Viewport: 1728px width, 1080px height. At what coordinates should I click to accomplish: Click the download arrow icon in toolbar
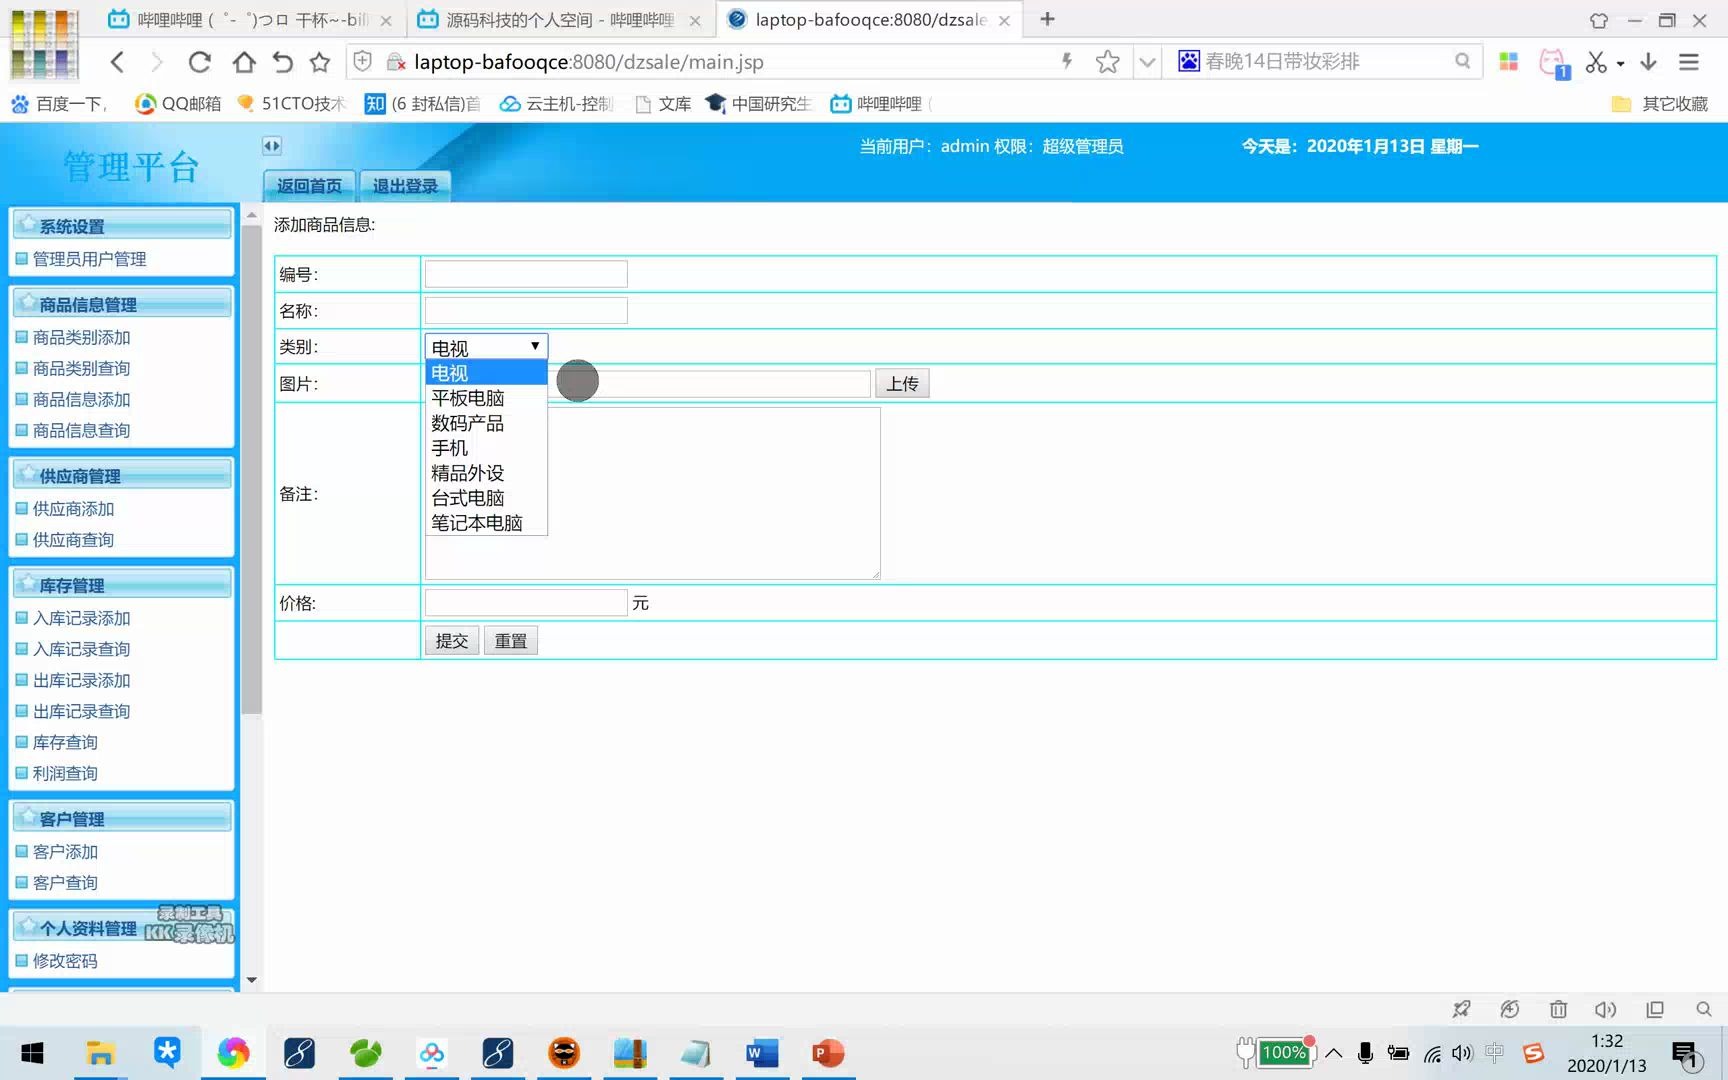[1648, 61]
